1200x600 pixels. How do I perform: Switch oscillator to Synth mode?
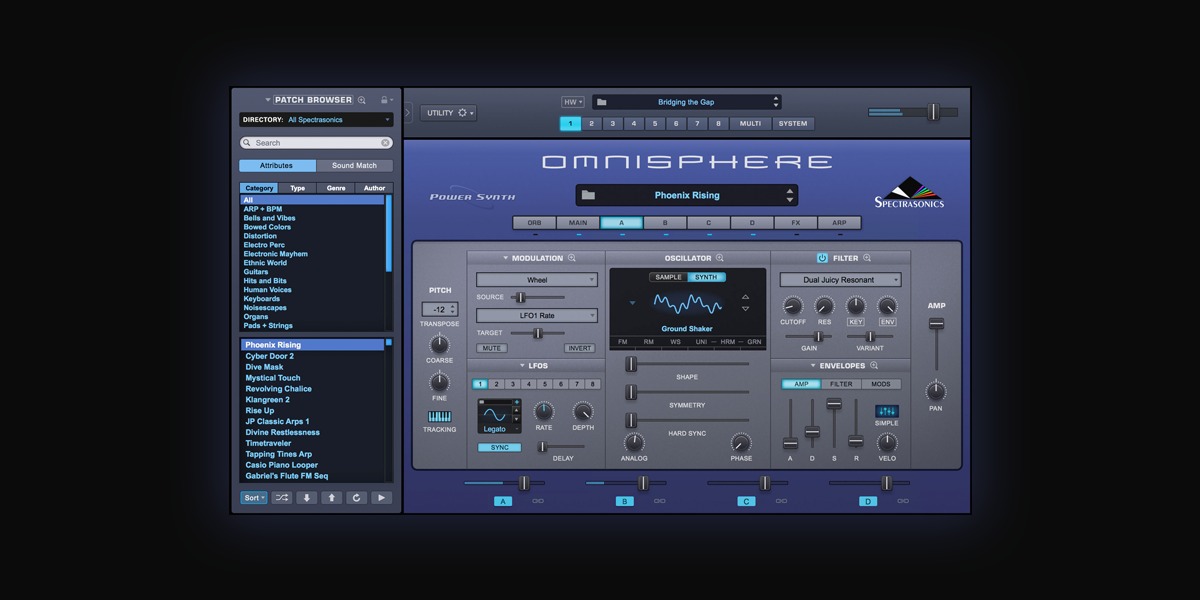[x=706, y=277]
